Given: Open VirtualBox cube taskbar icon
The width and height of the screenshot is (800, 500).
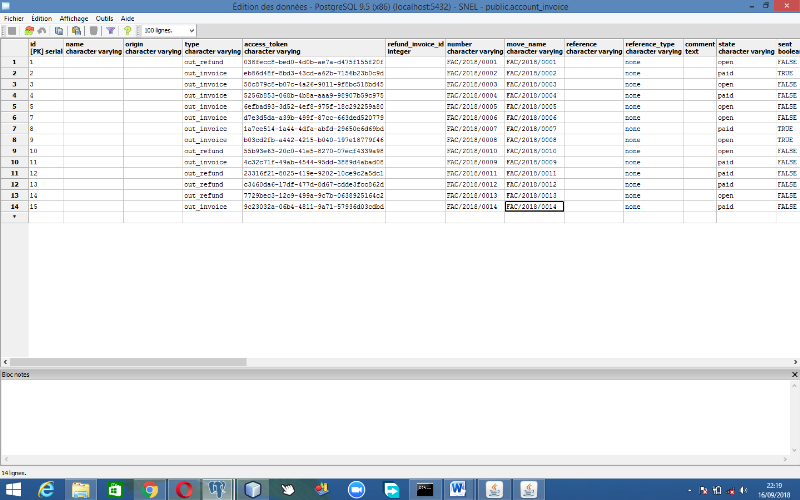Looking at the screenshot, I should 253,490.
